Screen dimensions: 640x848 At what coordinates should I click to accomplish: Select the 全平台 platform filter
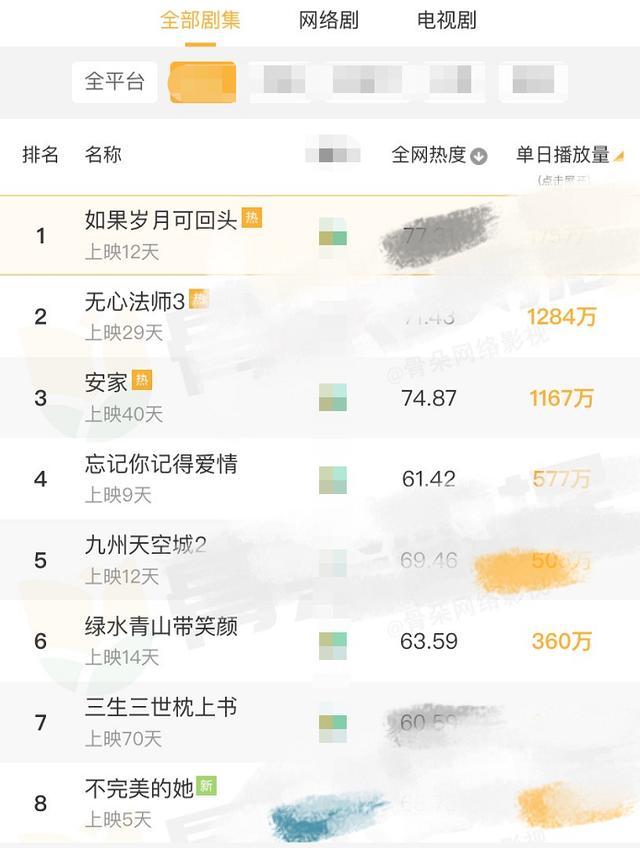[x=115, y=82]
